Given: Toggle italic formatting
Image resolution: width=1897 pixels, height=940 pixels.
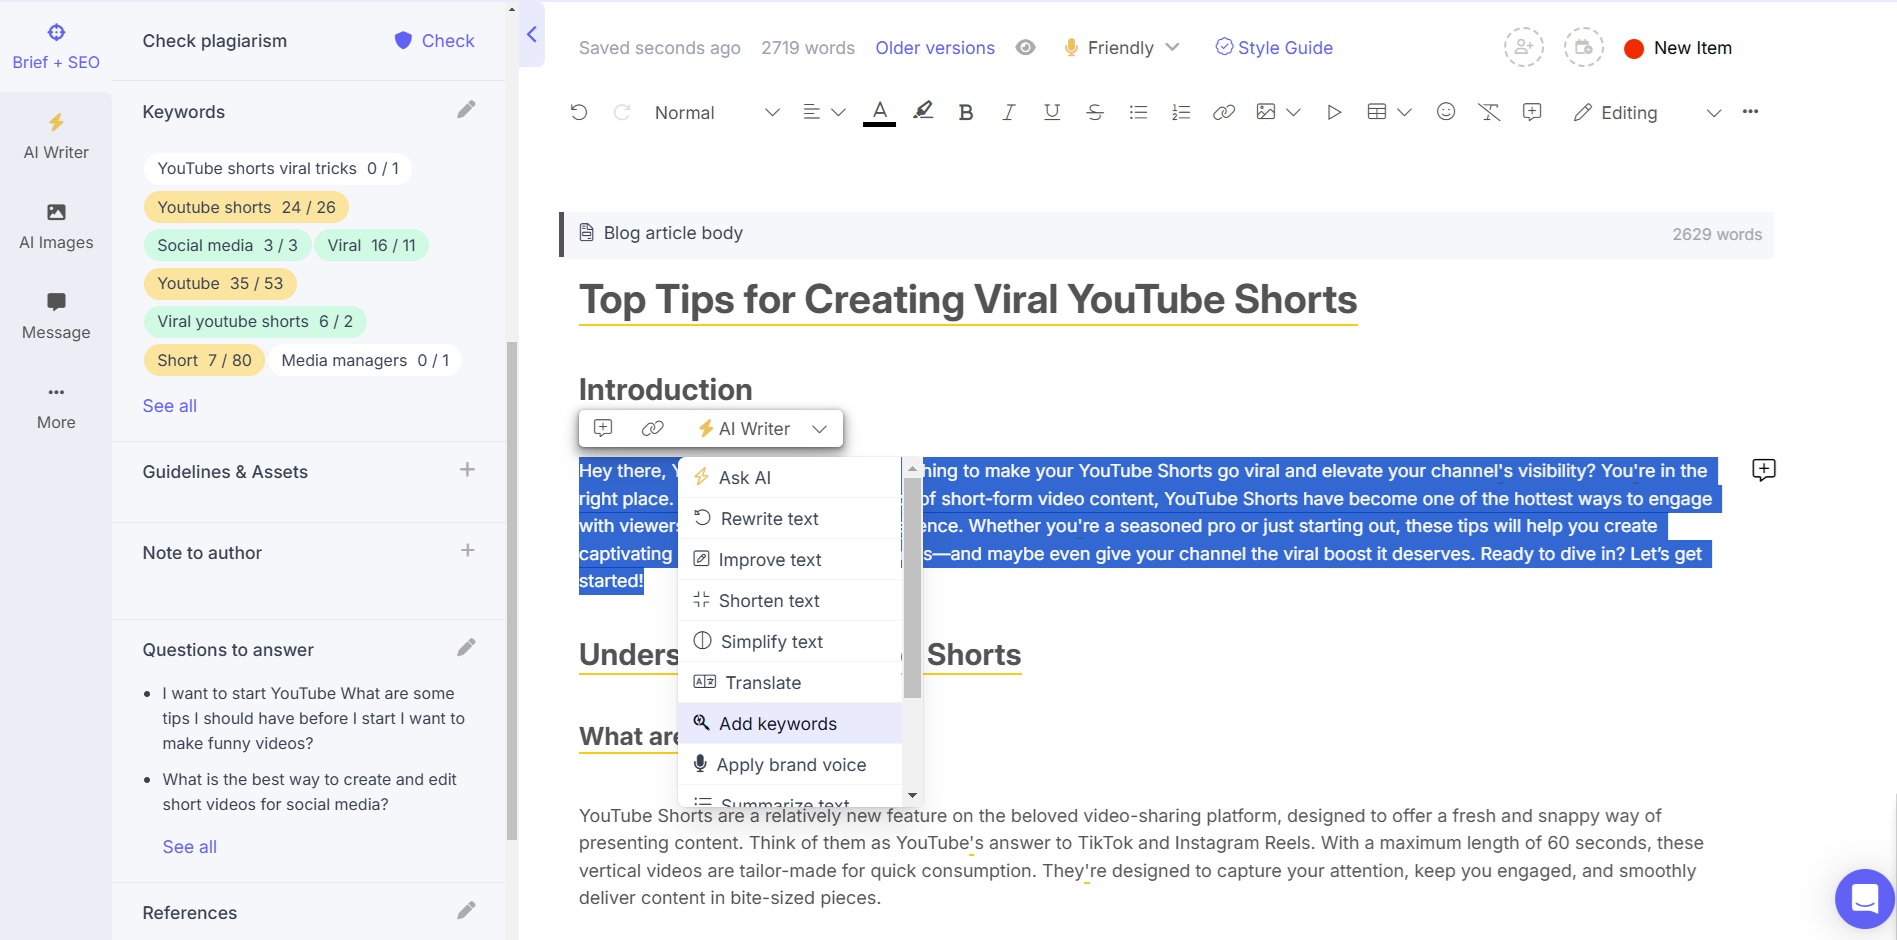Looking at the screenshot, I should coord(1008,112).
